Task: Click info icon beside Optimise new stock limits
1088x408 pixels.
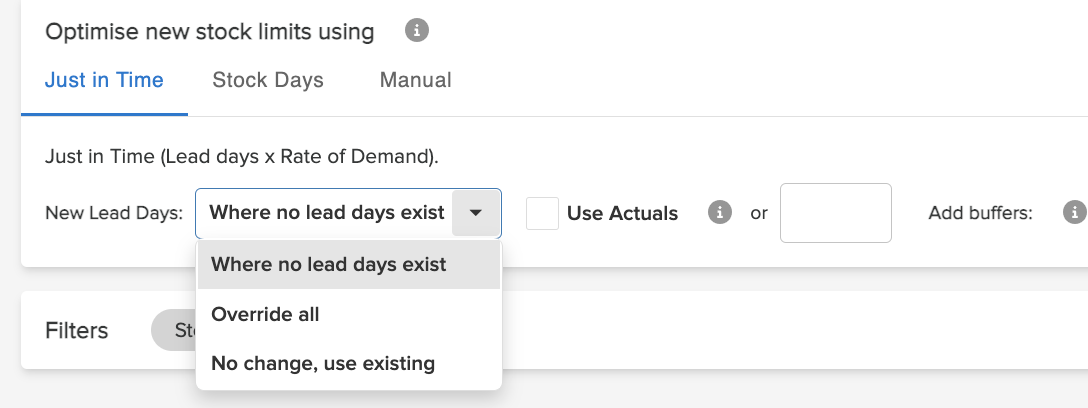Action: pyautogui.click(x=416, y=31)
